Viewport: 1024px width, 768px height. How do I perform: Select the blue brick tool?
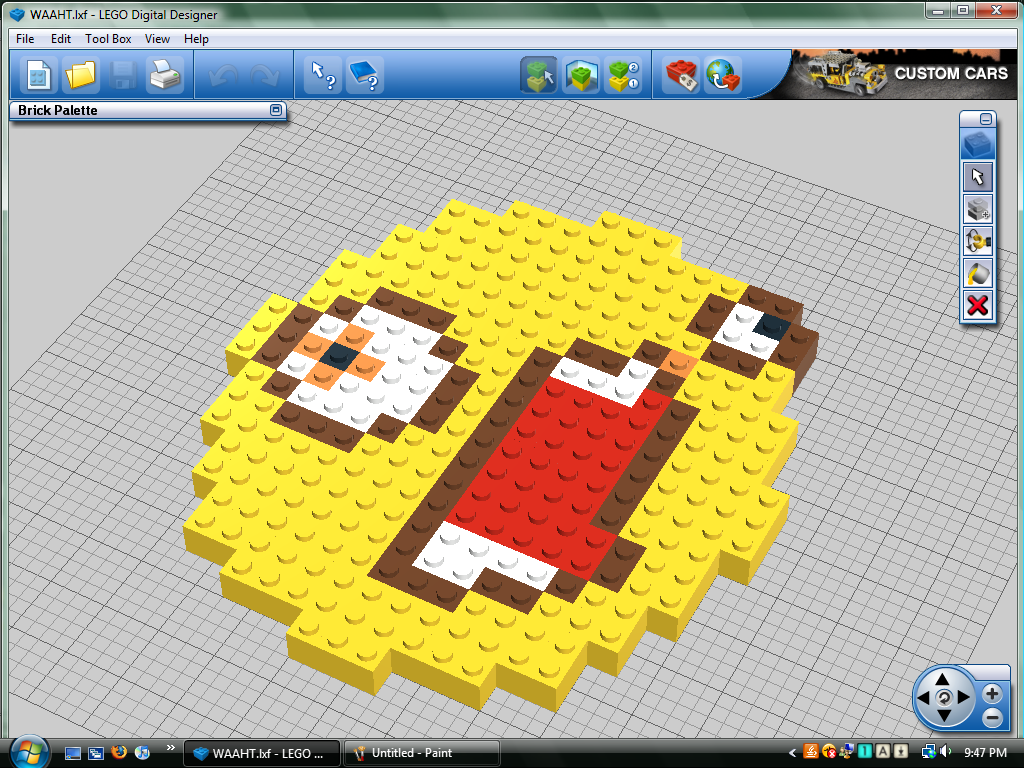click(x=978, y=145)
